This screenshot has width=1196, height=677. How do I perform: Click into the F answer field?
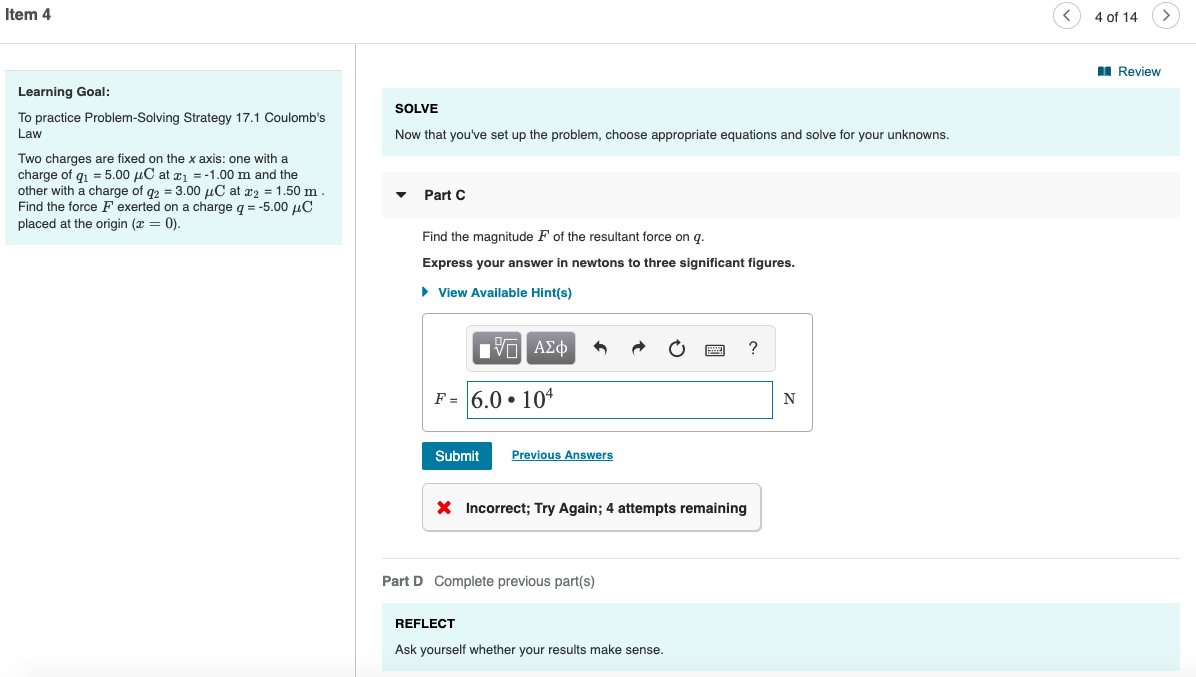pos(619,399)
